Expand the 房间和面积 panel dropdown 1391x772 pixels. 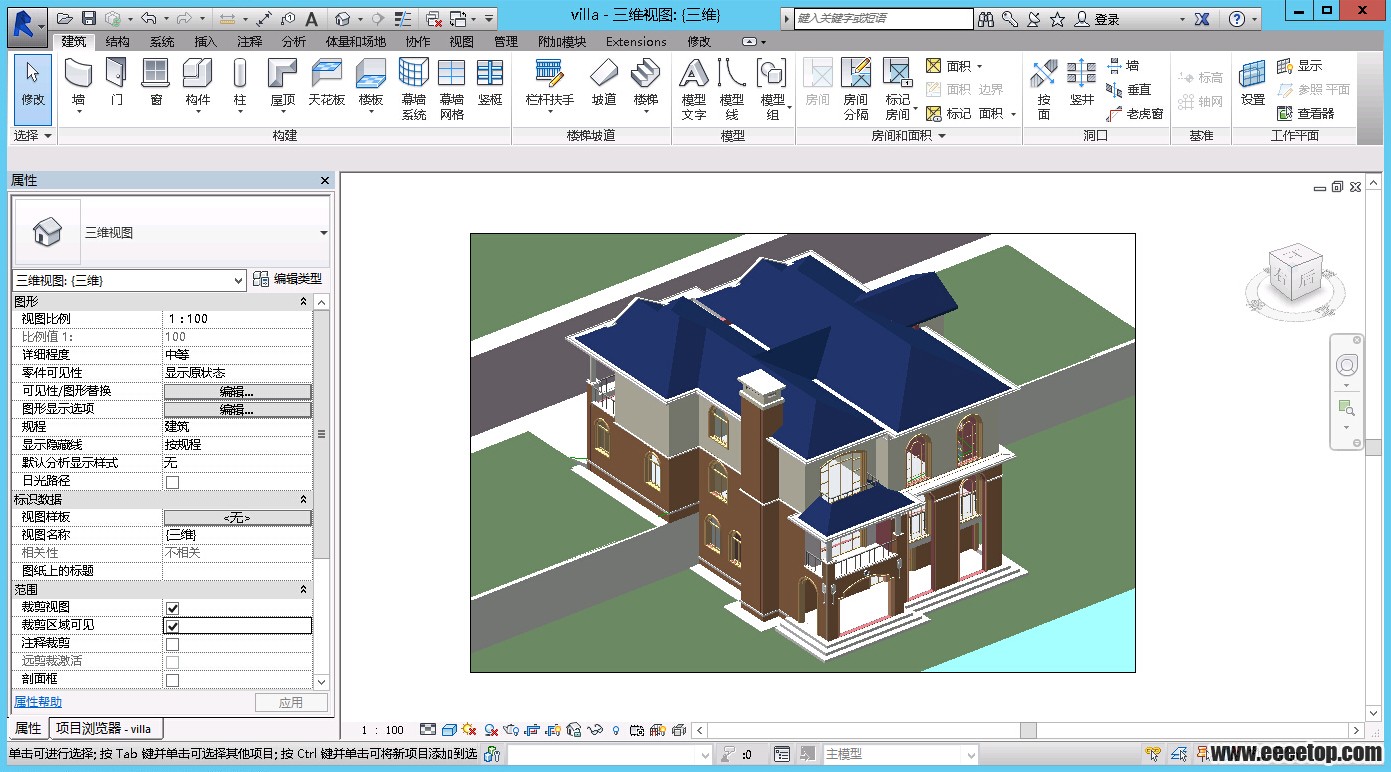[x=908, y=135]
